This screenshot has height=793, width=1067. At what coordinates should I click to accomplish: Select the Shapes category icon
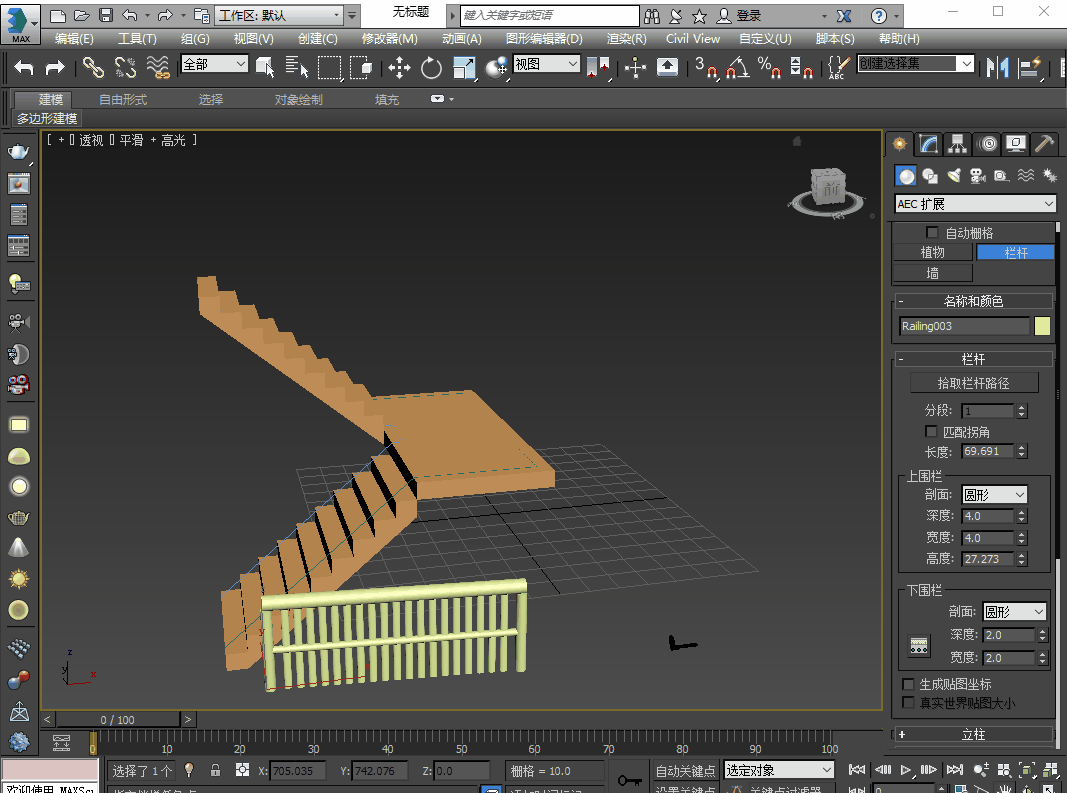[930, 176]
